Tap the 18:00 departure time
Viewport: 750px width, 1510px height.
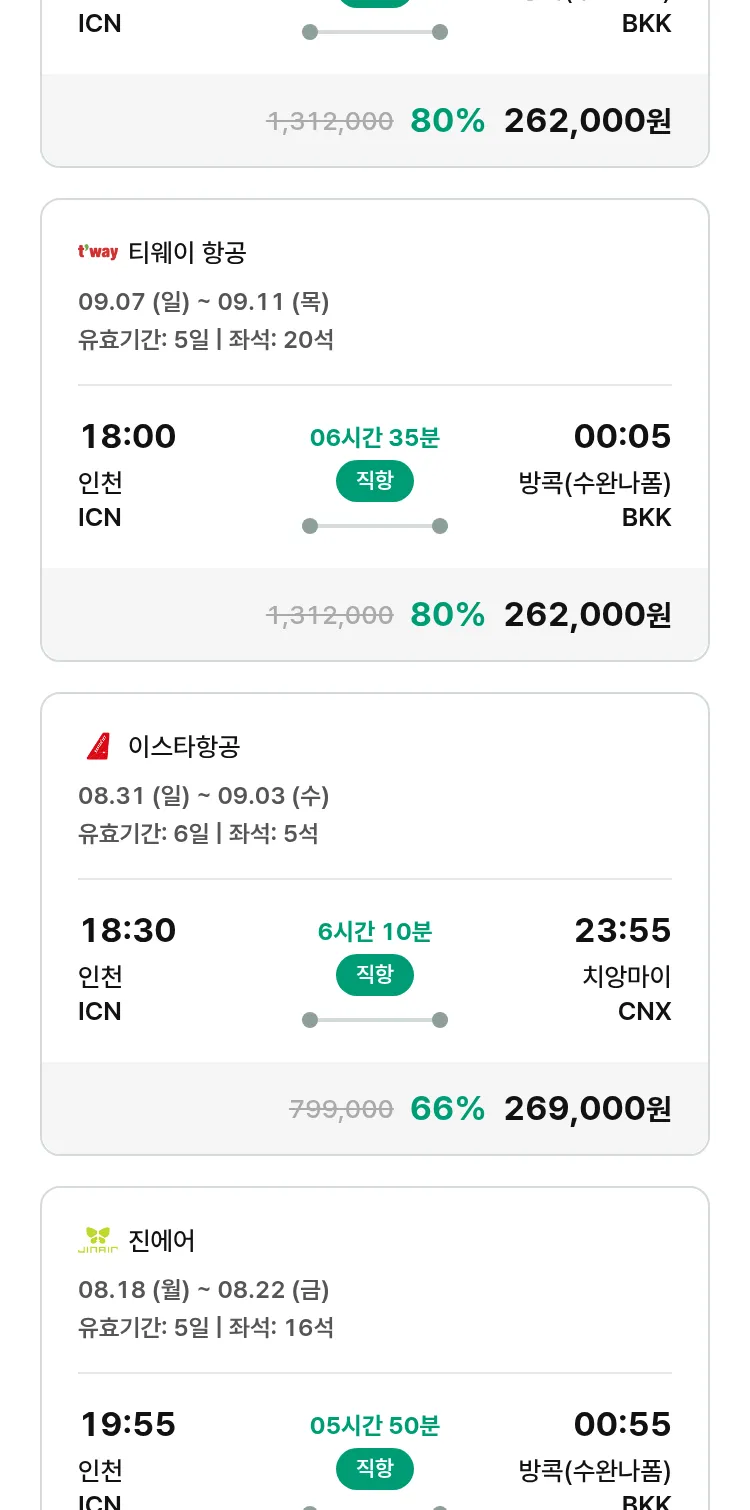click(x=128, y=436)
